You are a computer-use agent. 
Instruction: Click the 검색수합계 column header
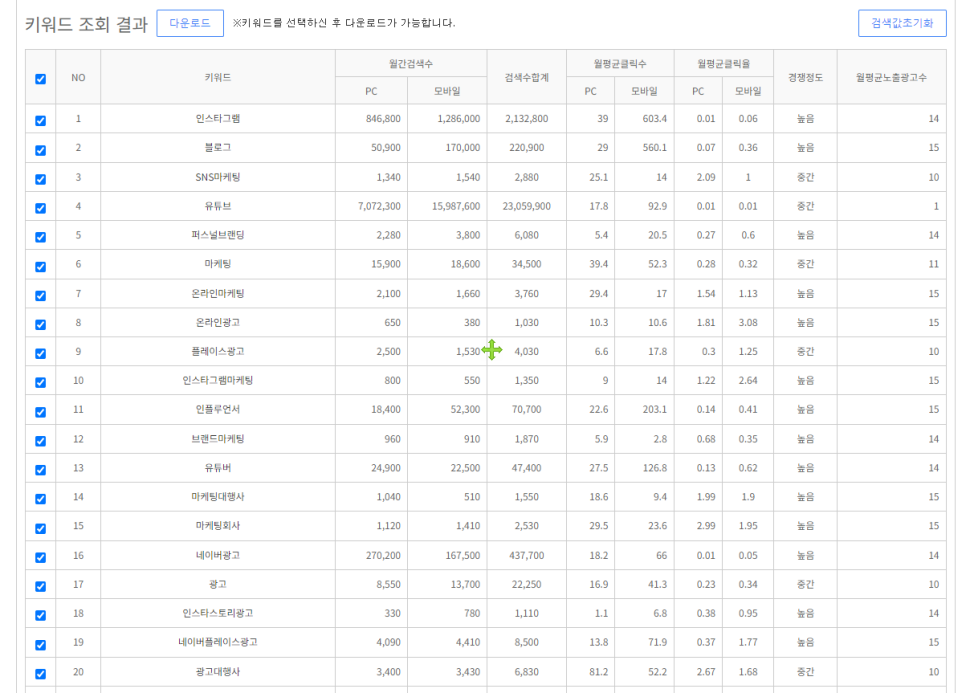click(527, 78)
